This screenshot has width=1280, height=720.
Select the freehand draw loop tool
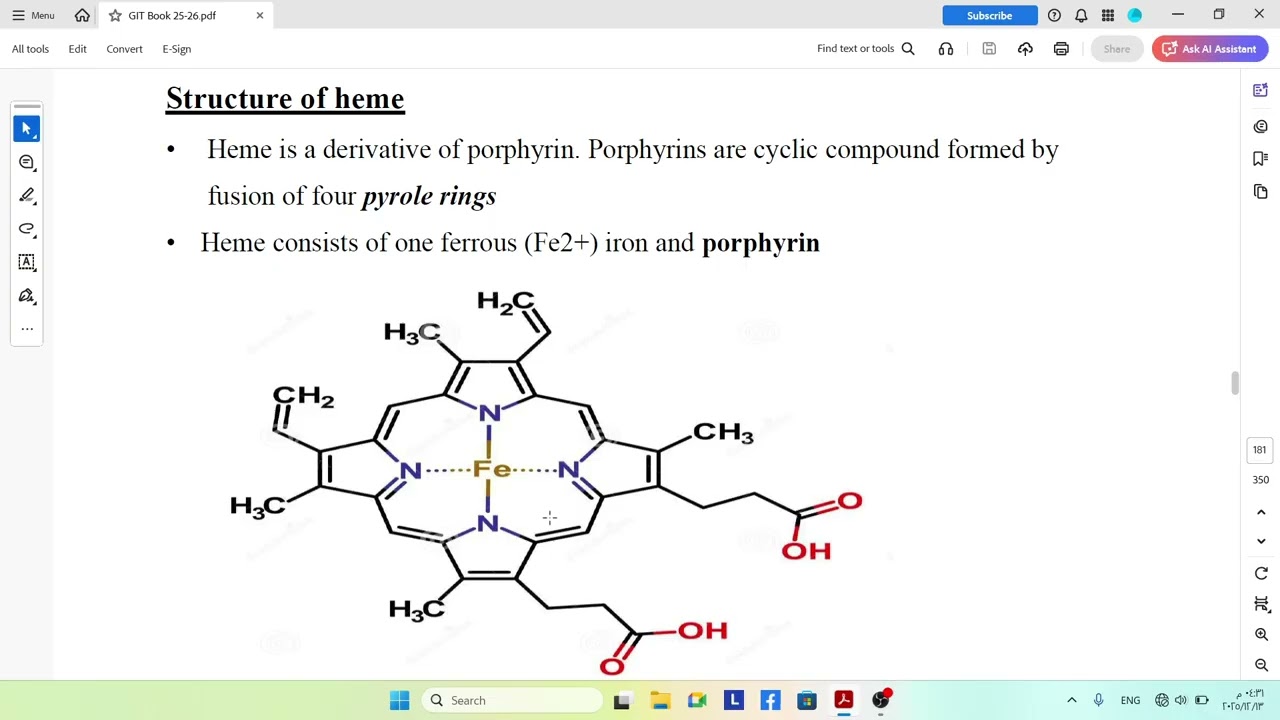click(x=27, y=229)
